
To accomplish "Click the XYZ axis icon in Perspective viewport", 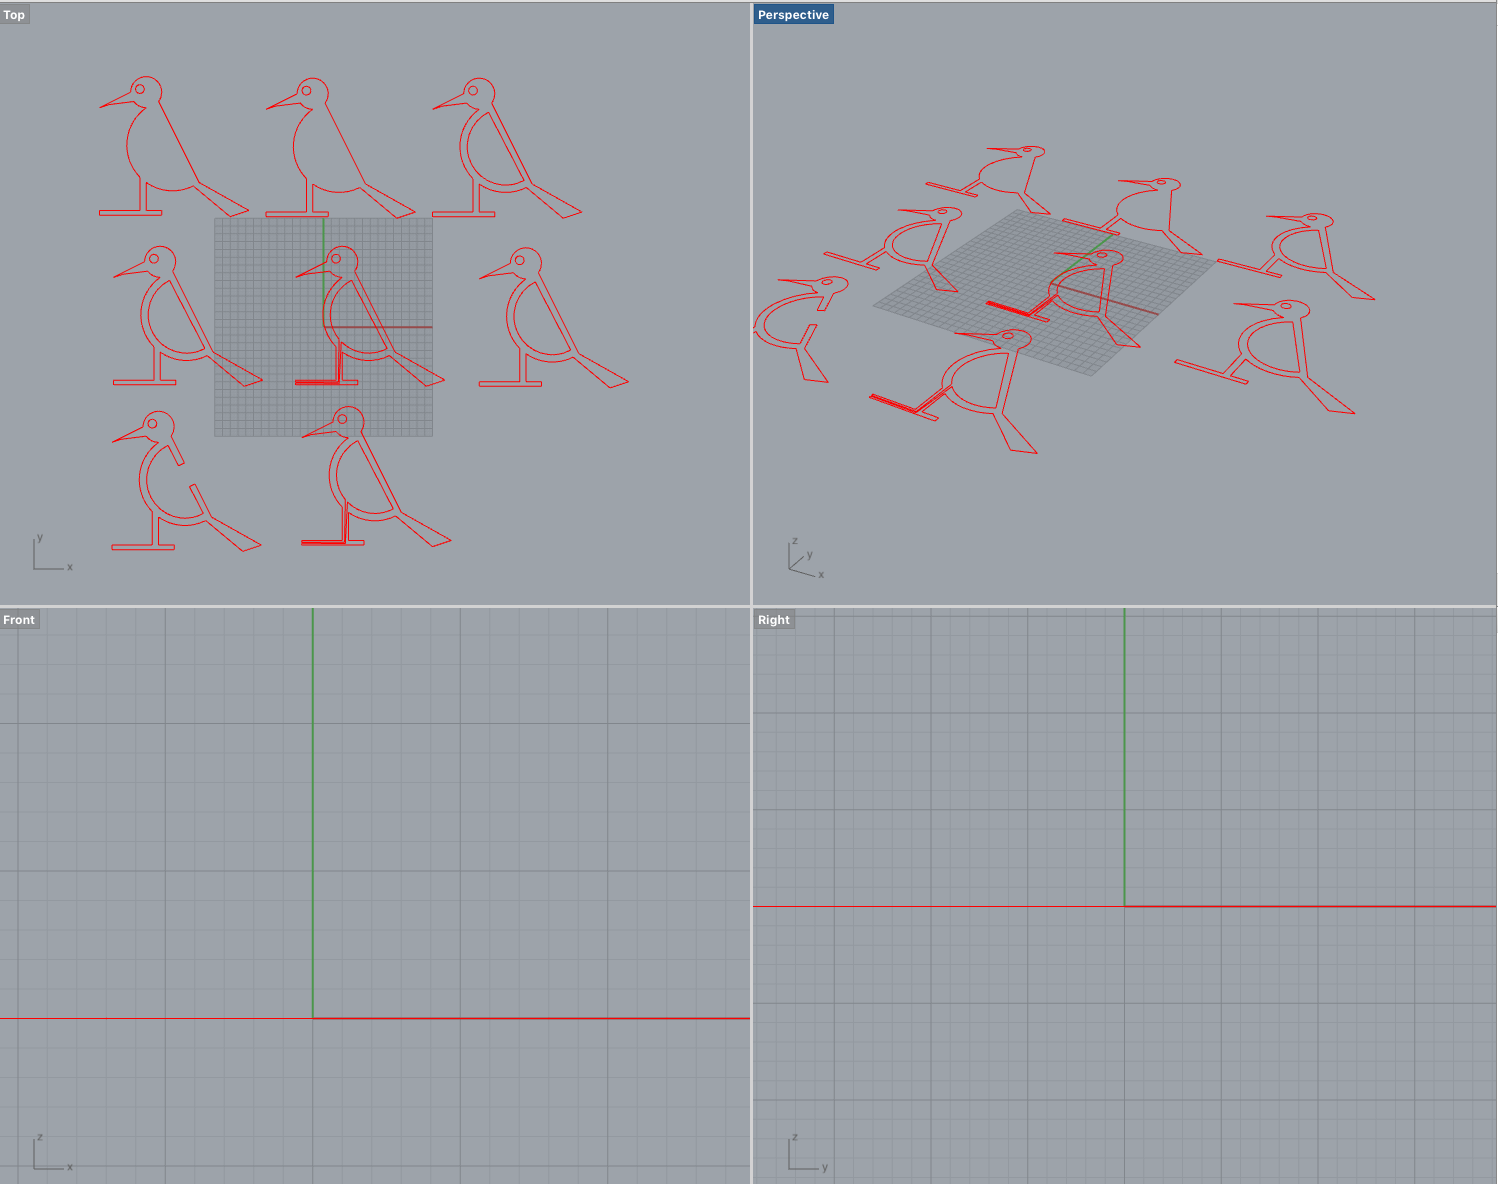I will click(x=804, y=560).
